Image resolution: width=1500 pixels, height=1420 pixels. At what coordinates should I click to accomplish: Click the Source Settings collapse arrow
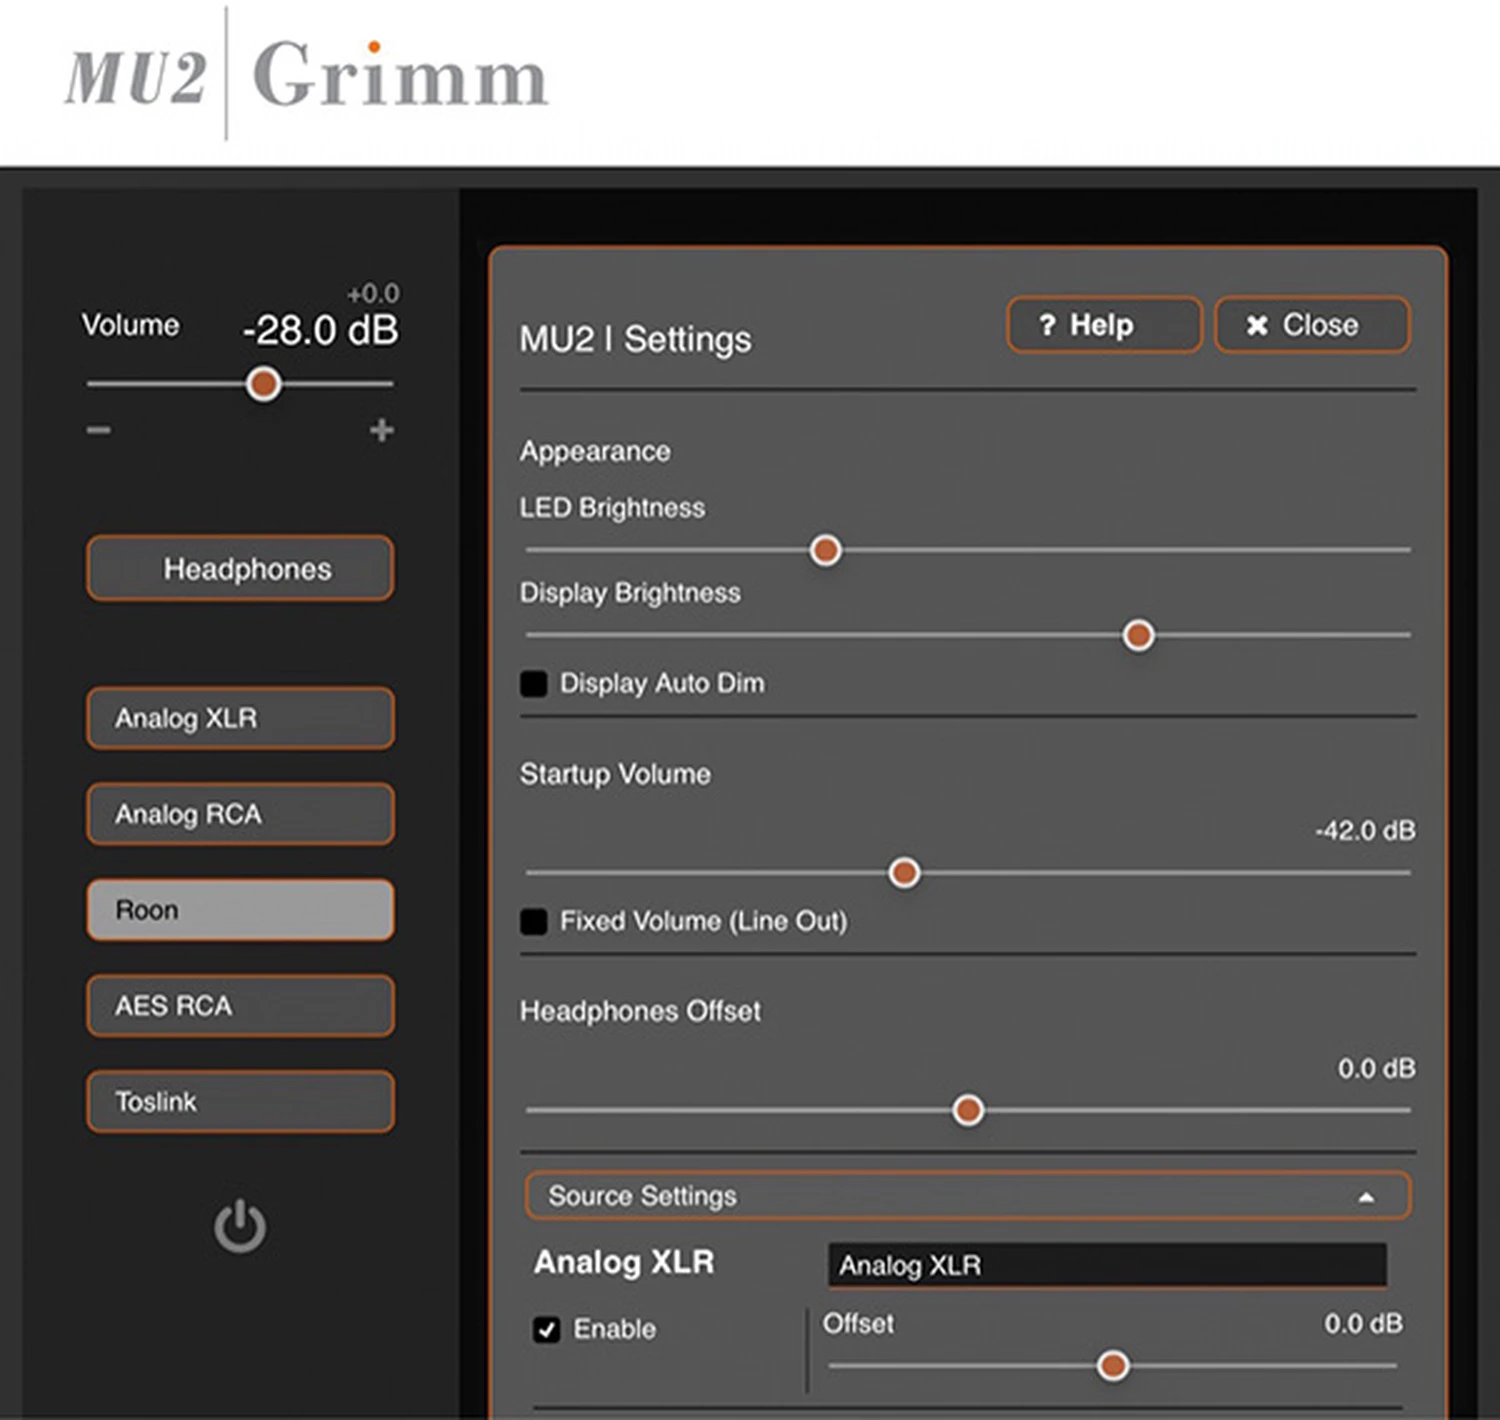point(1366,1197)
